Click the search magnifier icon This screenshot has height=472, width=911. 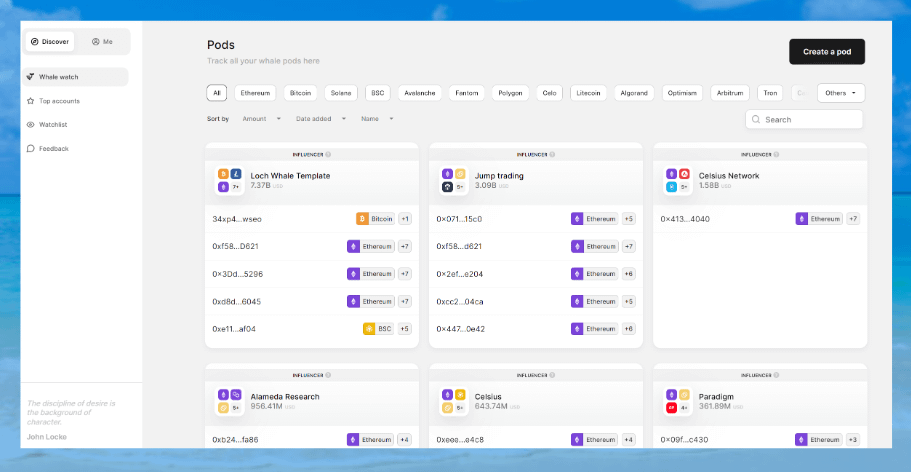756,120
